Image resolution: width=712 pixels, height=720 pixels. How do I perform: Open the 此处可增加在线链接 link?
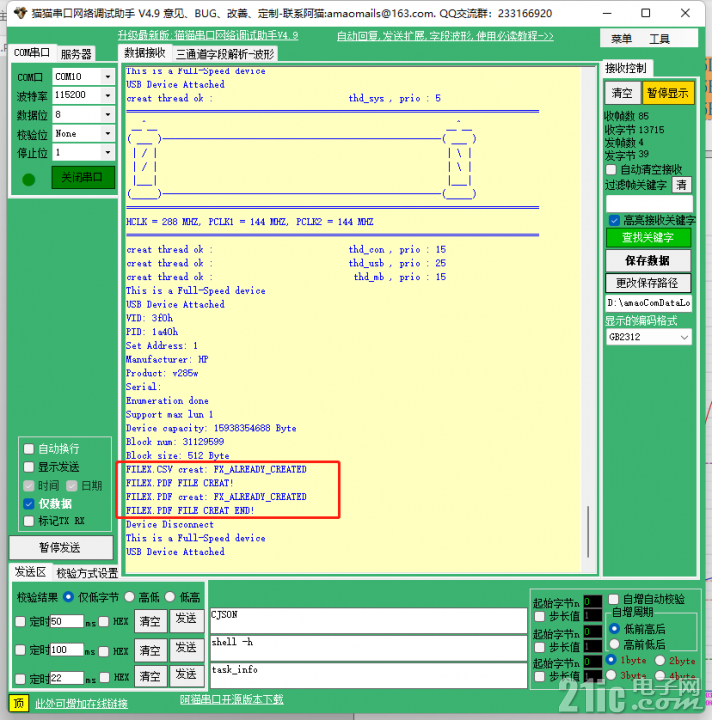(81, 703)
